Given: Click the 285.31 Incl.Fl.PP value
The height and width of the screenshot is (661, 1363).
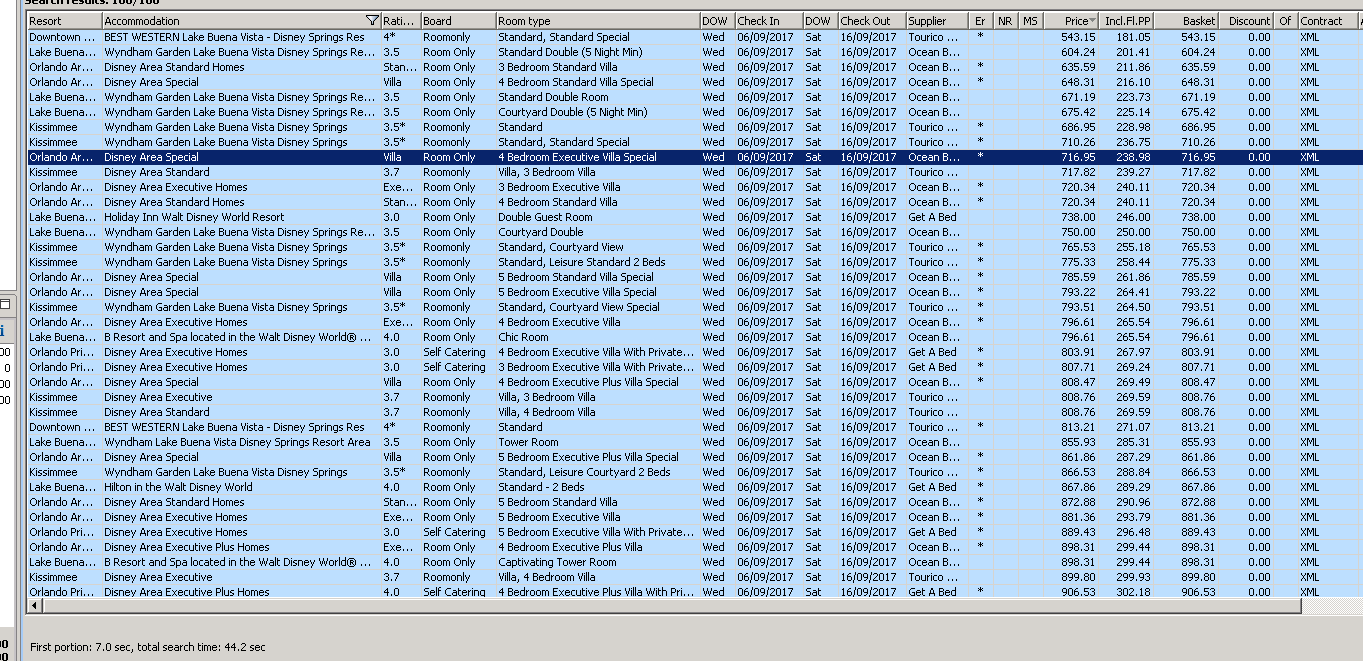Looking at the screenshot, I should 1133,442.
